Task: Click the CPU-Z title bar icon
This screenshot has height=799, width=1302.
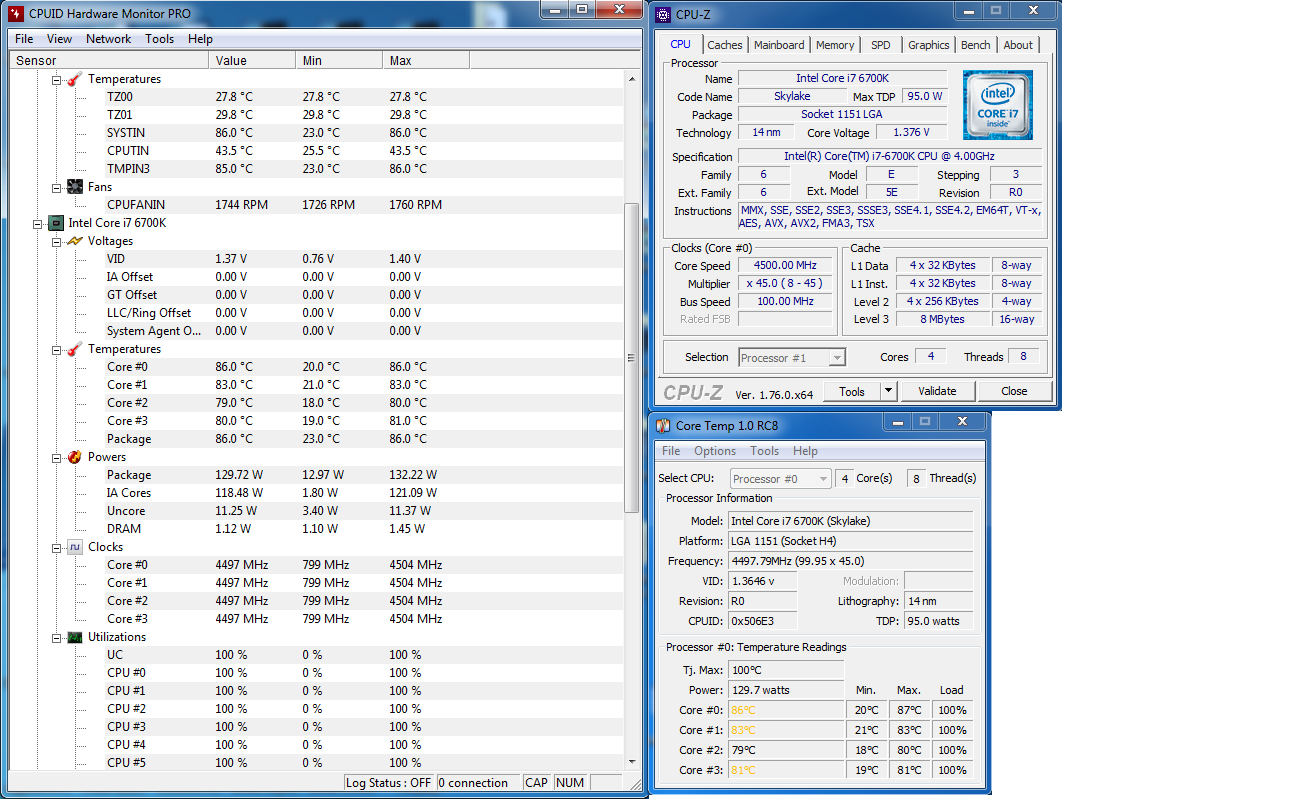Action: 664,14
